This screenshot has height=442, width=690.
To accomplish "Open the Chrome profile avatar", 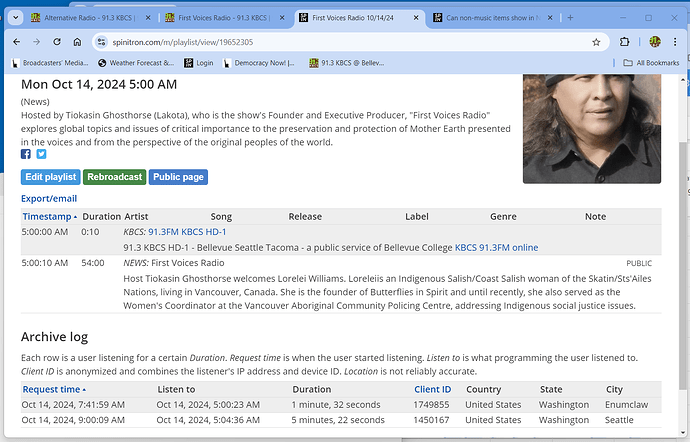I will pos(655,42).
